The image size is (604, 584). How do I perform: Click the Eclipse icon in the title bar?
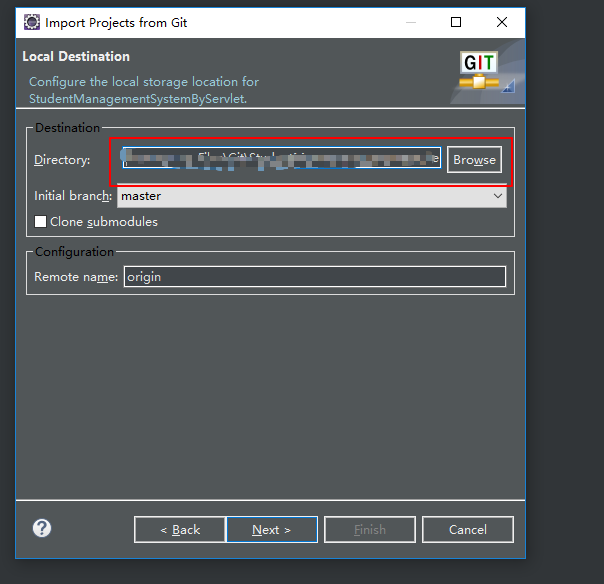pos(32,22)
